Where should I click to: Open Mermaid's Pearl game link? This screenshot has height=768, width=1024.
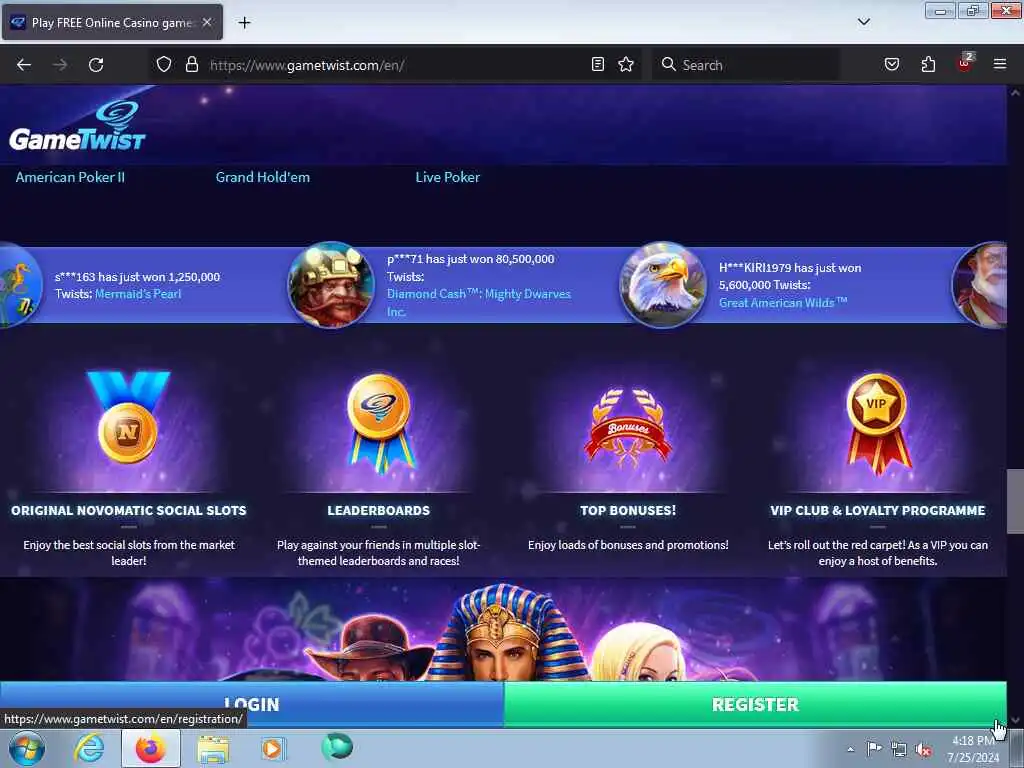pos(138,294)
